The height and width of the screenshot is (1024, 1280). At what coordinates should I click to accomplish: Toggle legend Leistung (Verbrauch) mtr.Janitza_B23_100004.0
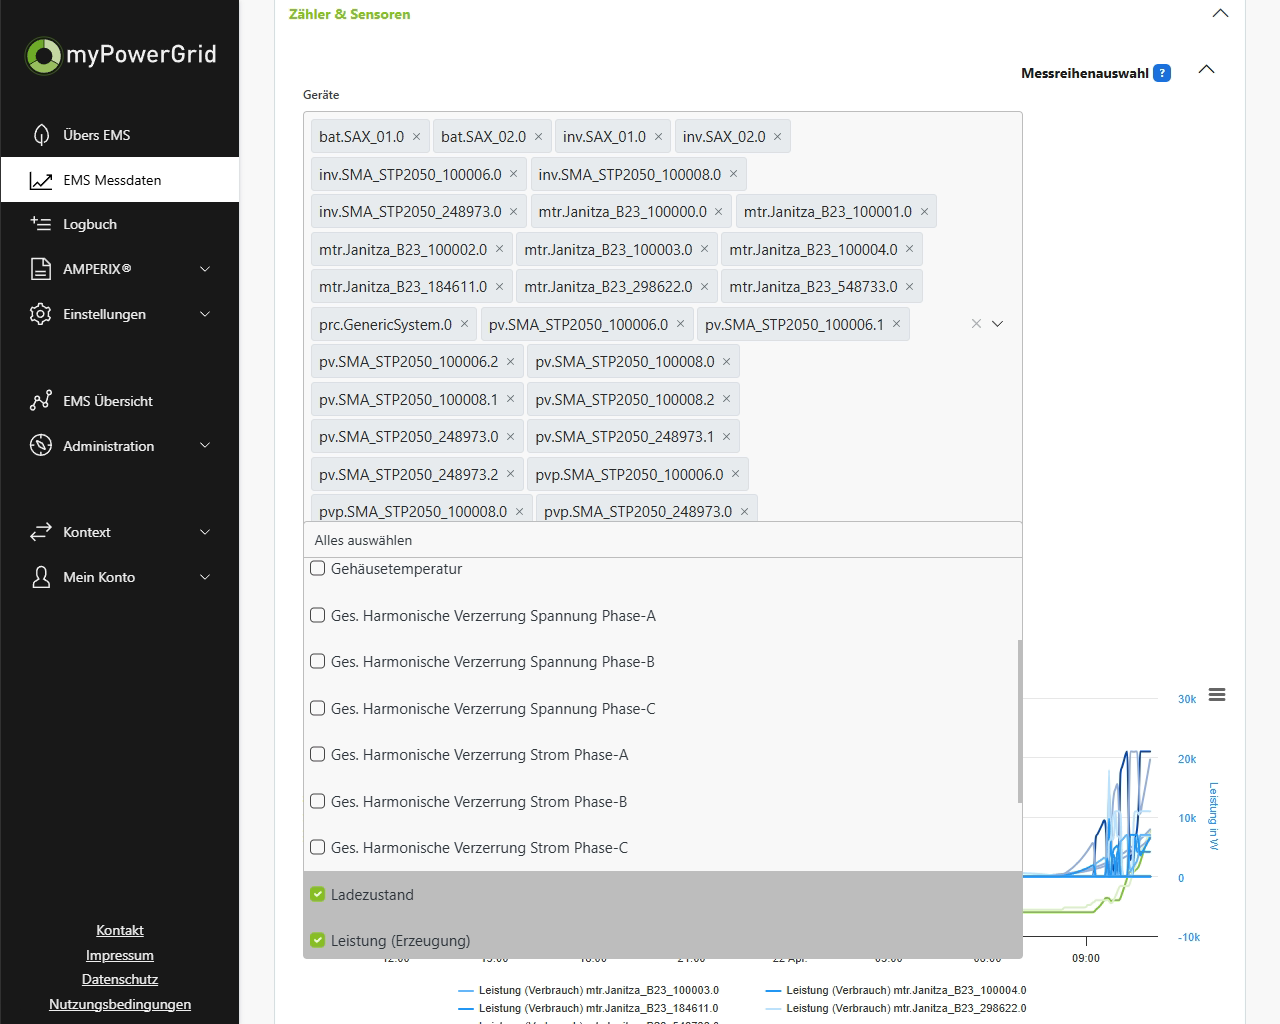(896, 990)
